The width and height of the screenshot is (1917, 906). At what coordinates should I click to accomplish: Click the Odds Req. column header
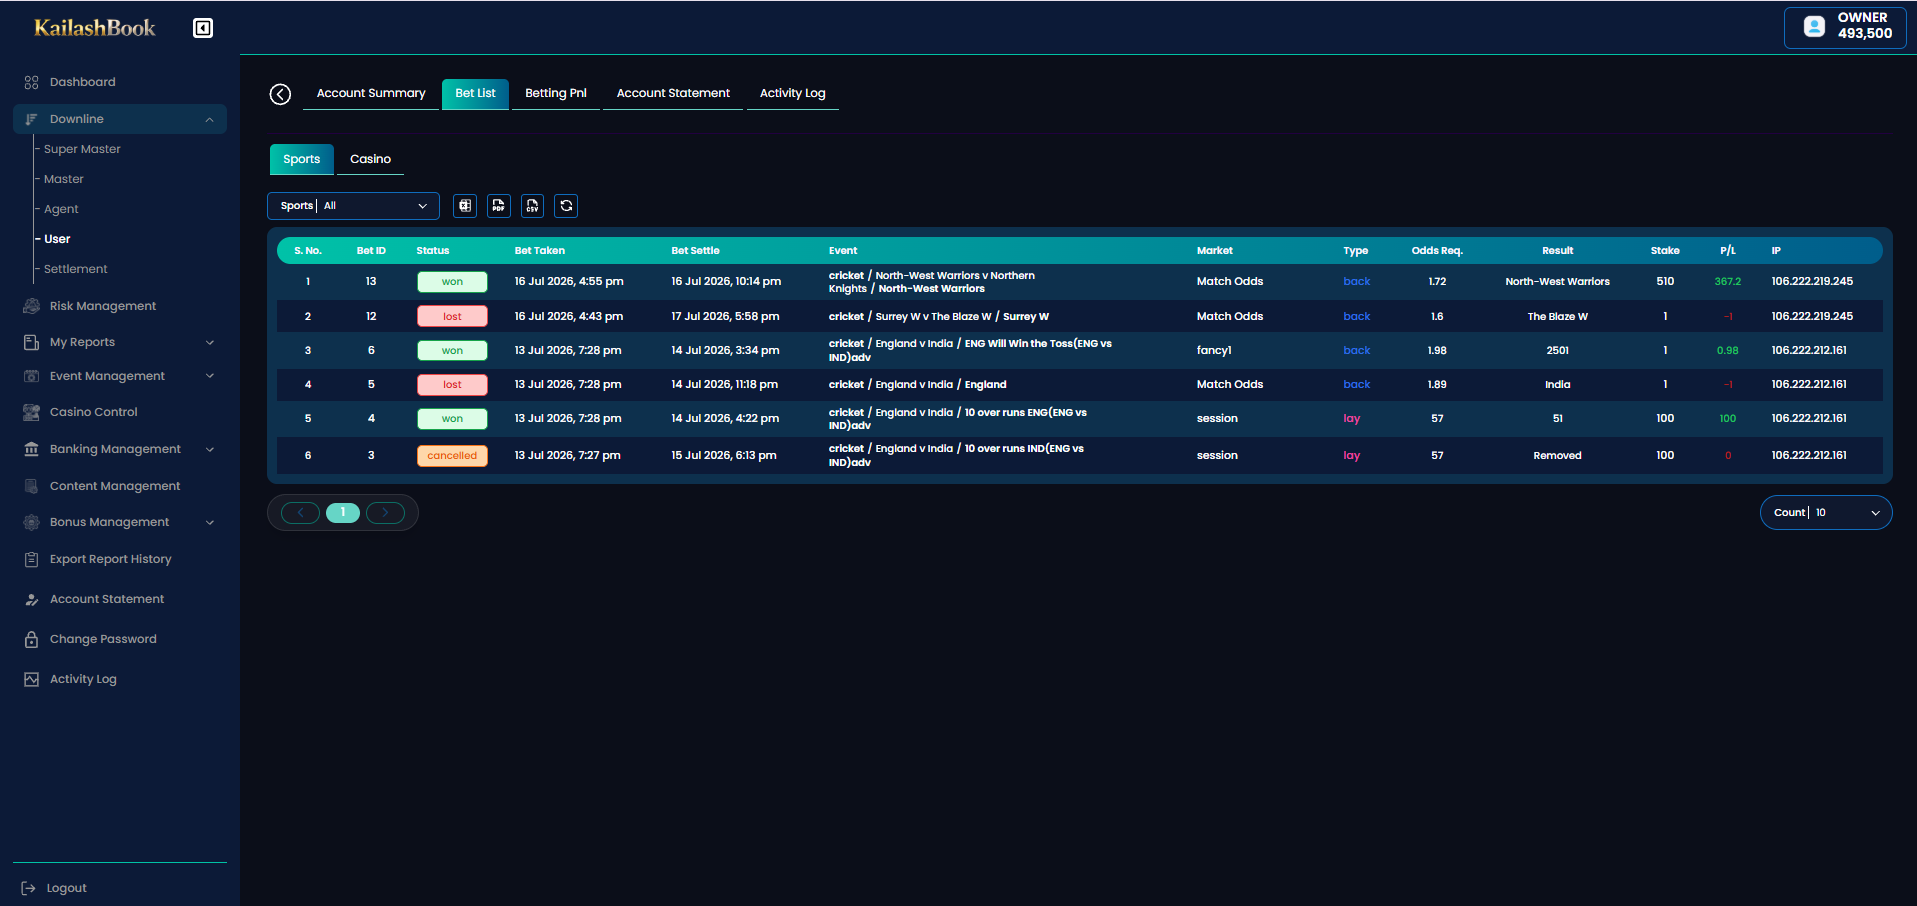click(1437, 251)
